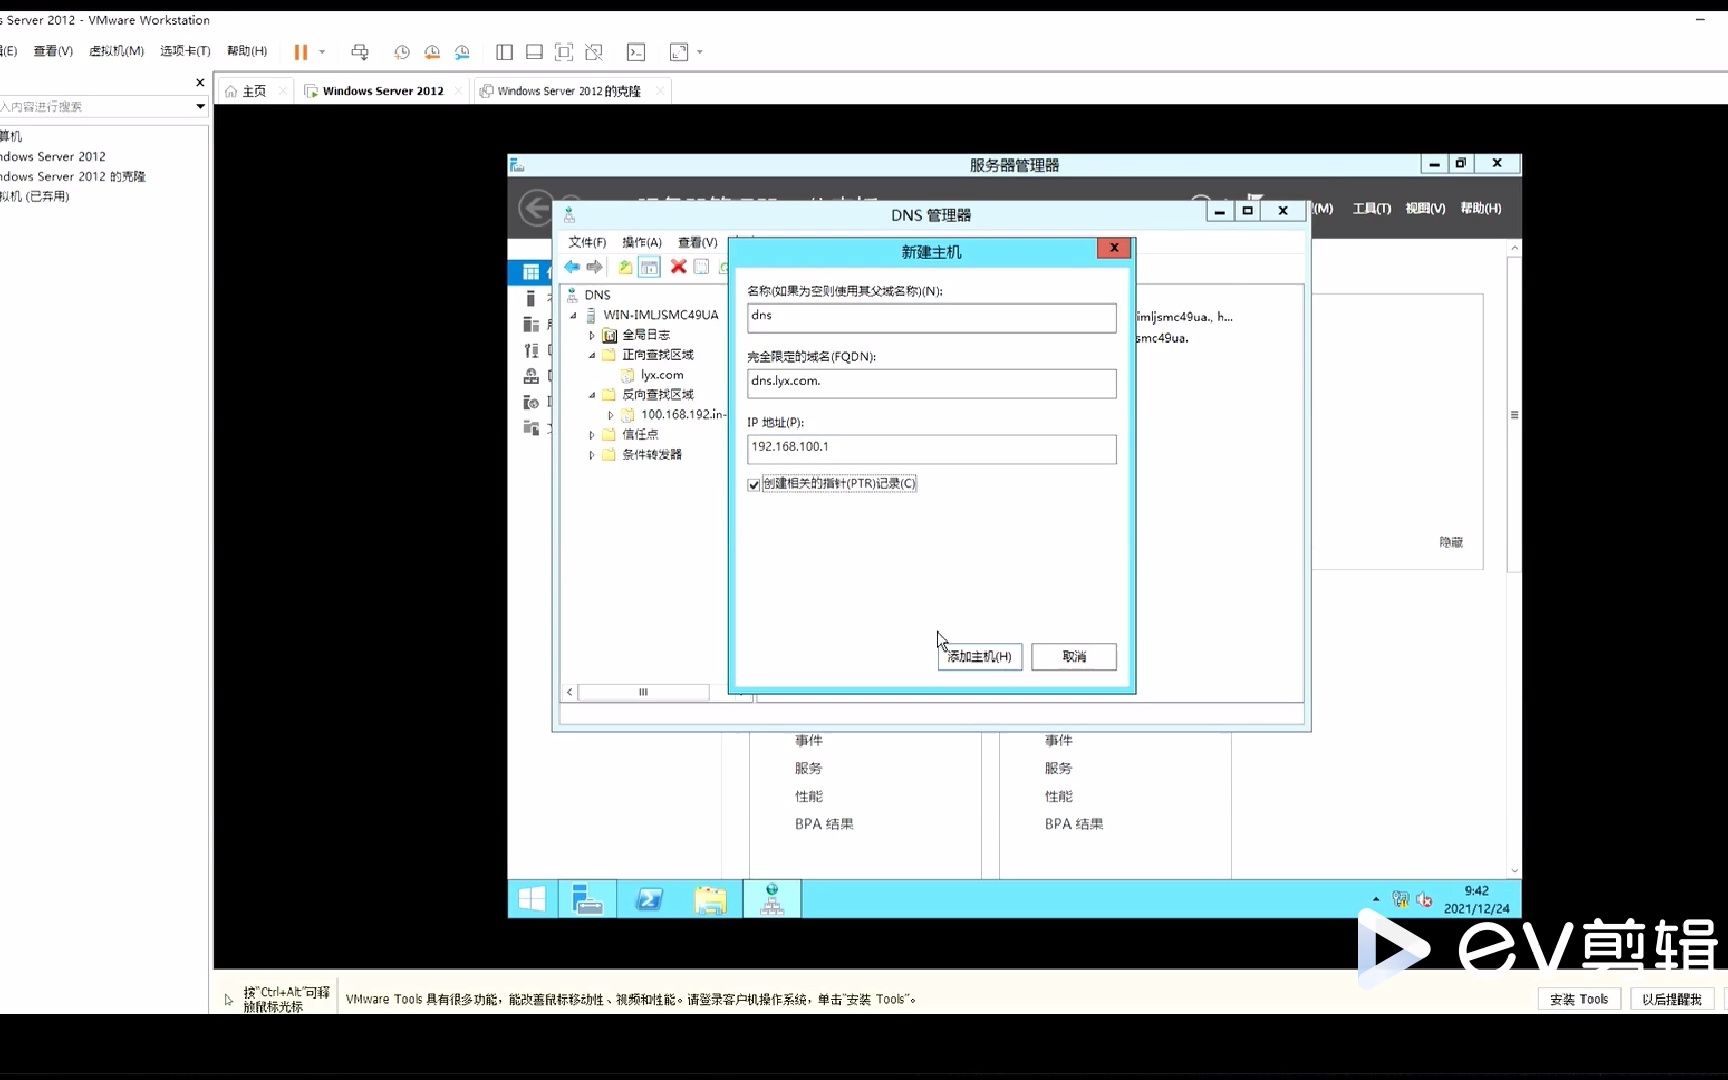The width and height of the screenshot is (1728, 1080).
Task: Switch to the 主页 tab
Action: click(x=254, y=91)
